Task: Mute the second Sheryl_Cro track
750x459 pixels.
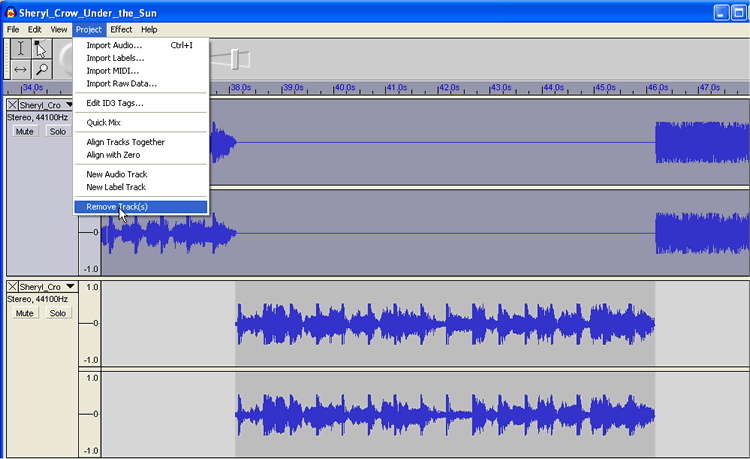Action: pos(24,313)
